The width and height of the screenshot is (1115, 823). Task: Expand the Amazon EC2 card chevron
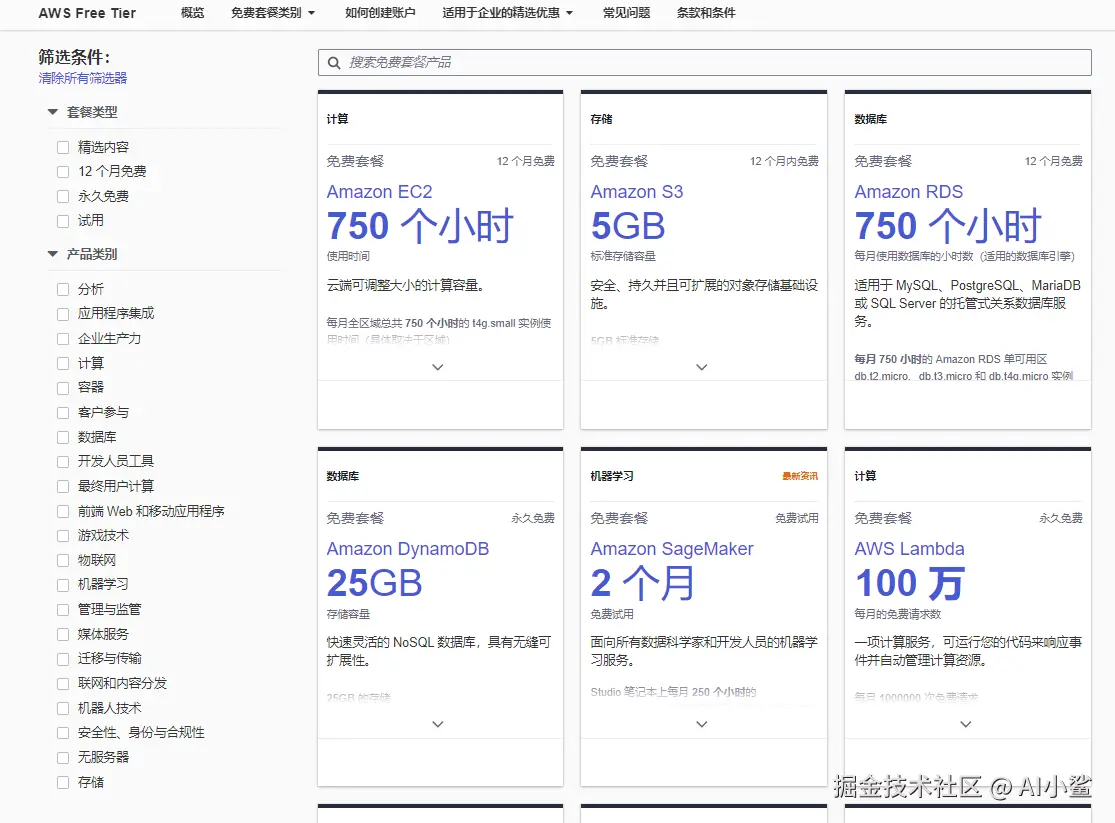[x=438, y=367]
